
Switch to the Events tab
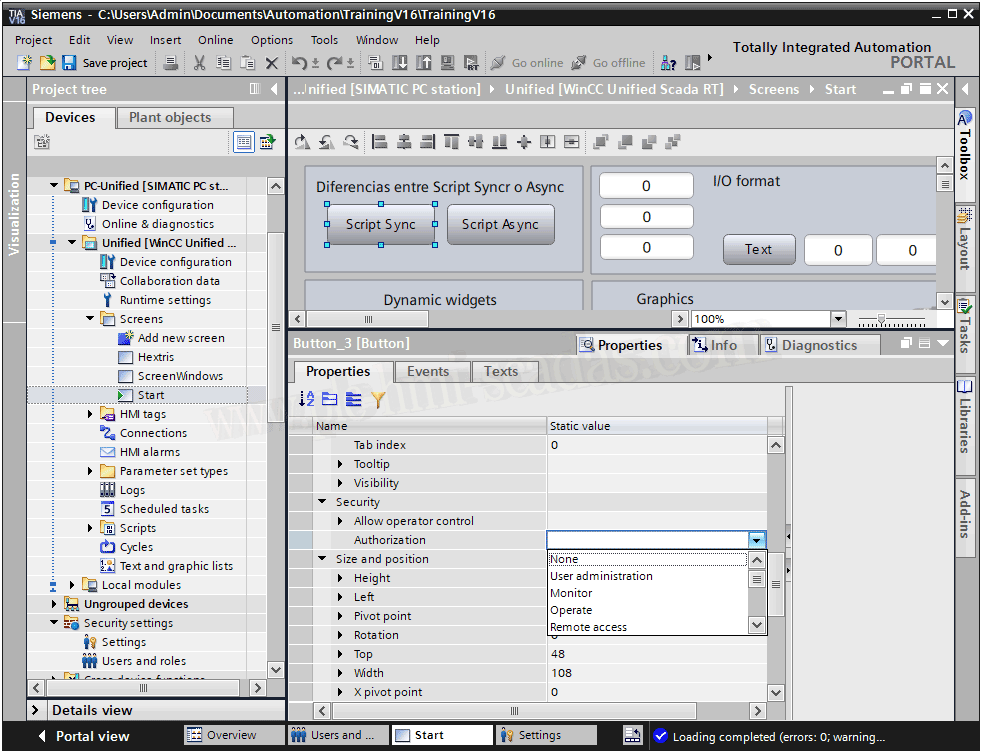427,371
